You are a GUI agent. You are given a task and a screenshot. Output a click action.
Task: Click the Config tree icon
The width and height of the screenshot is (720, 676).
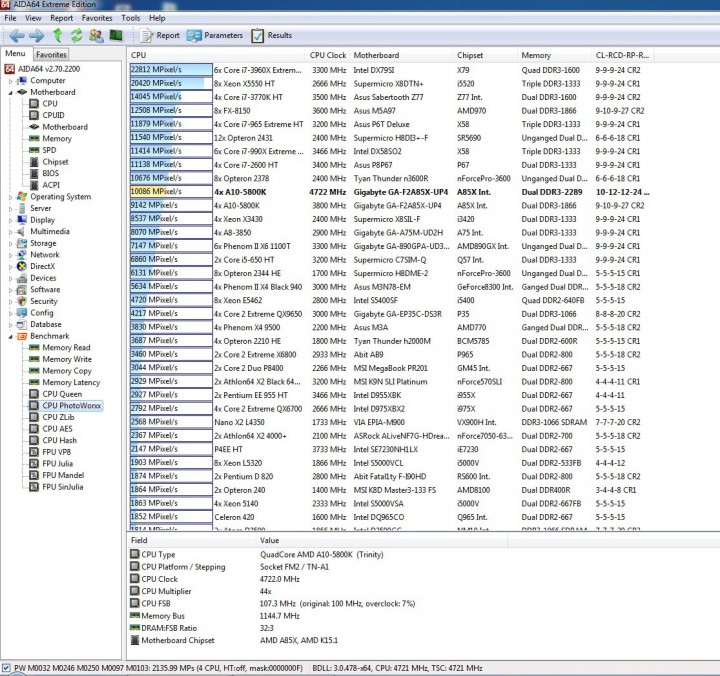click(x=22, y=312)
